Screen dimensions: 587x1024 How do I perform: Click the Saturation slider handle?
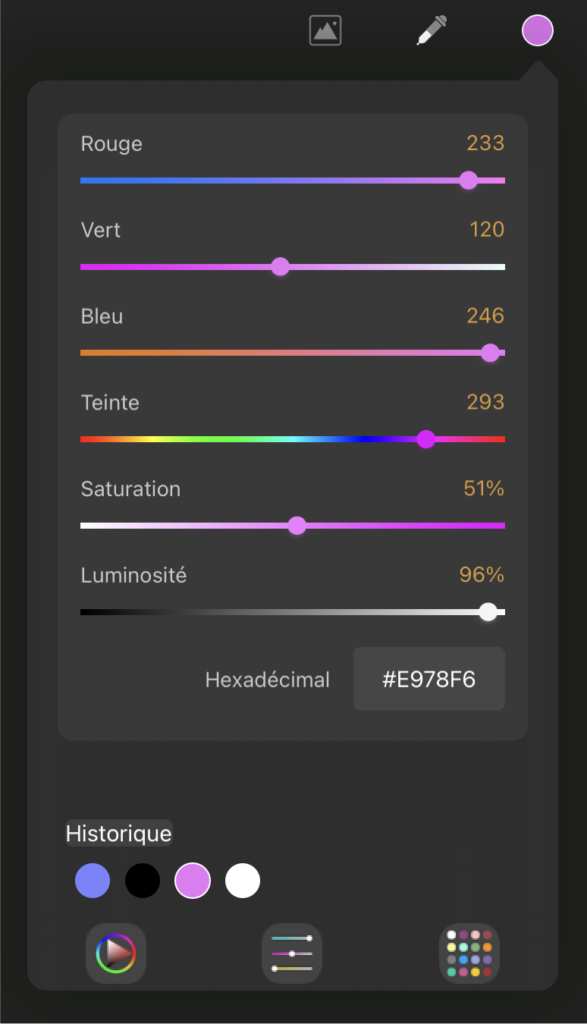[x=297, y=526]
